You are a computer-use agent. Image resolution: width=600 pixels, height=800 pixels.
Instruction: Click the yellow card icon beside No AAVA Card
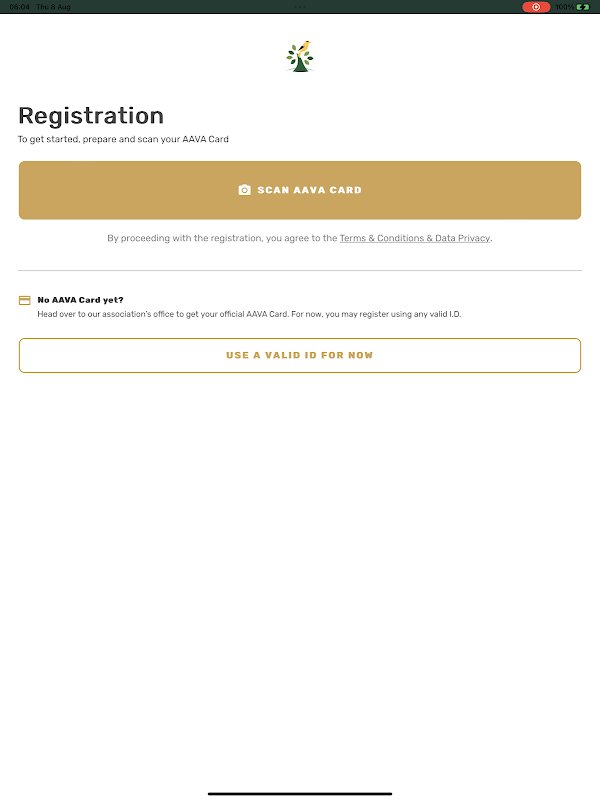pyautogui.click(x=25, y=300)
